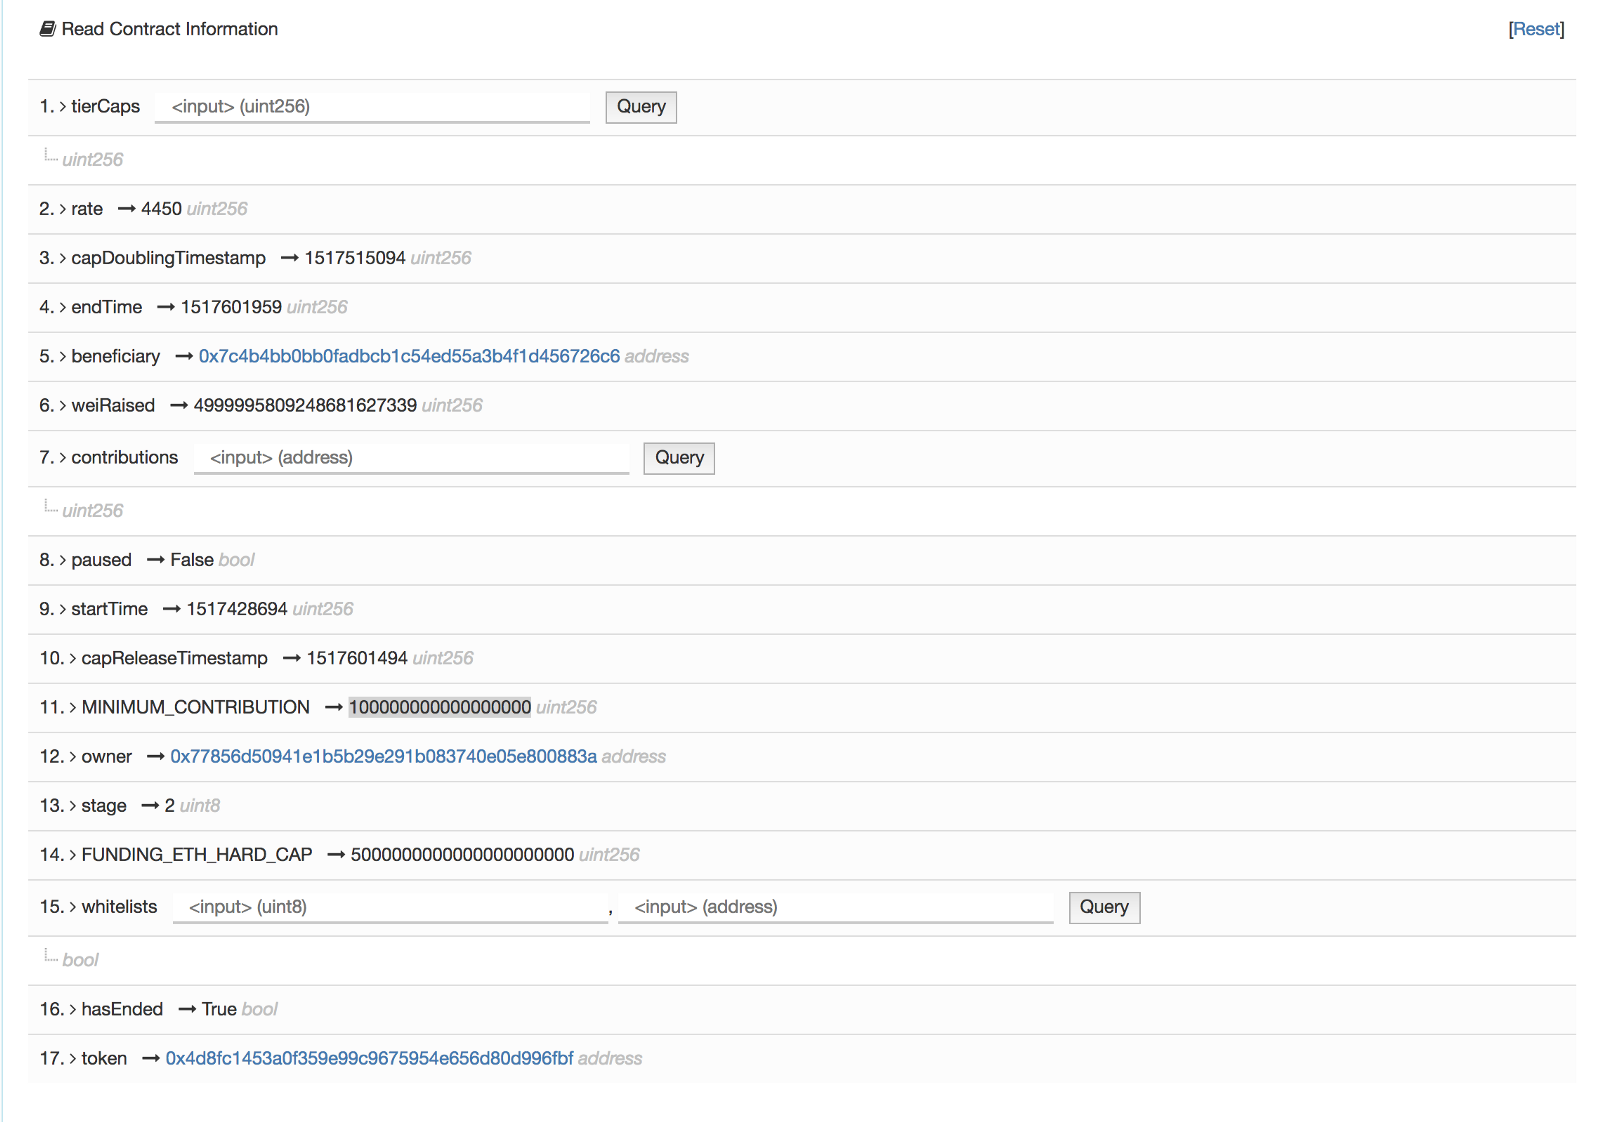Click the arrow icon next to stage

pos(150,806)
